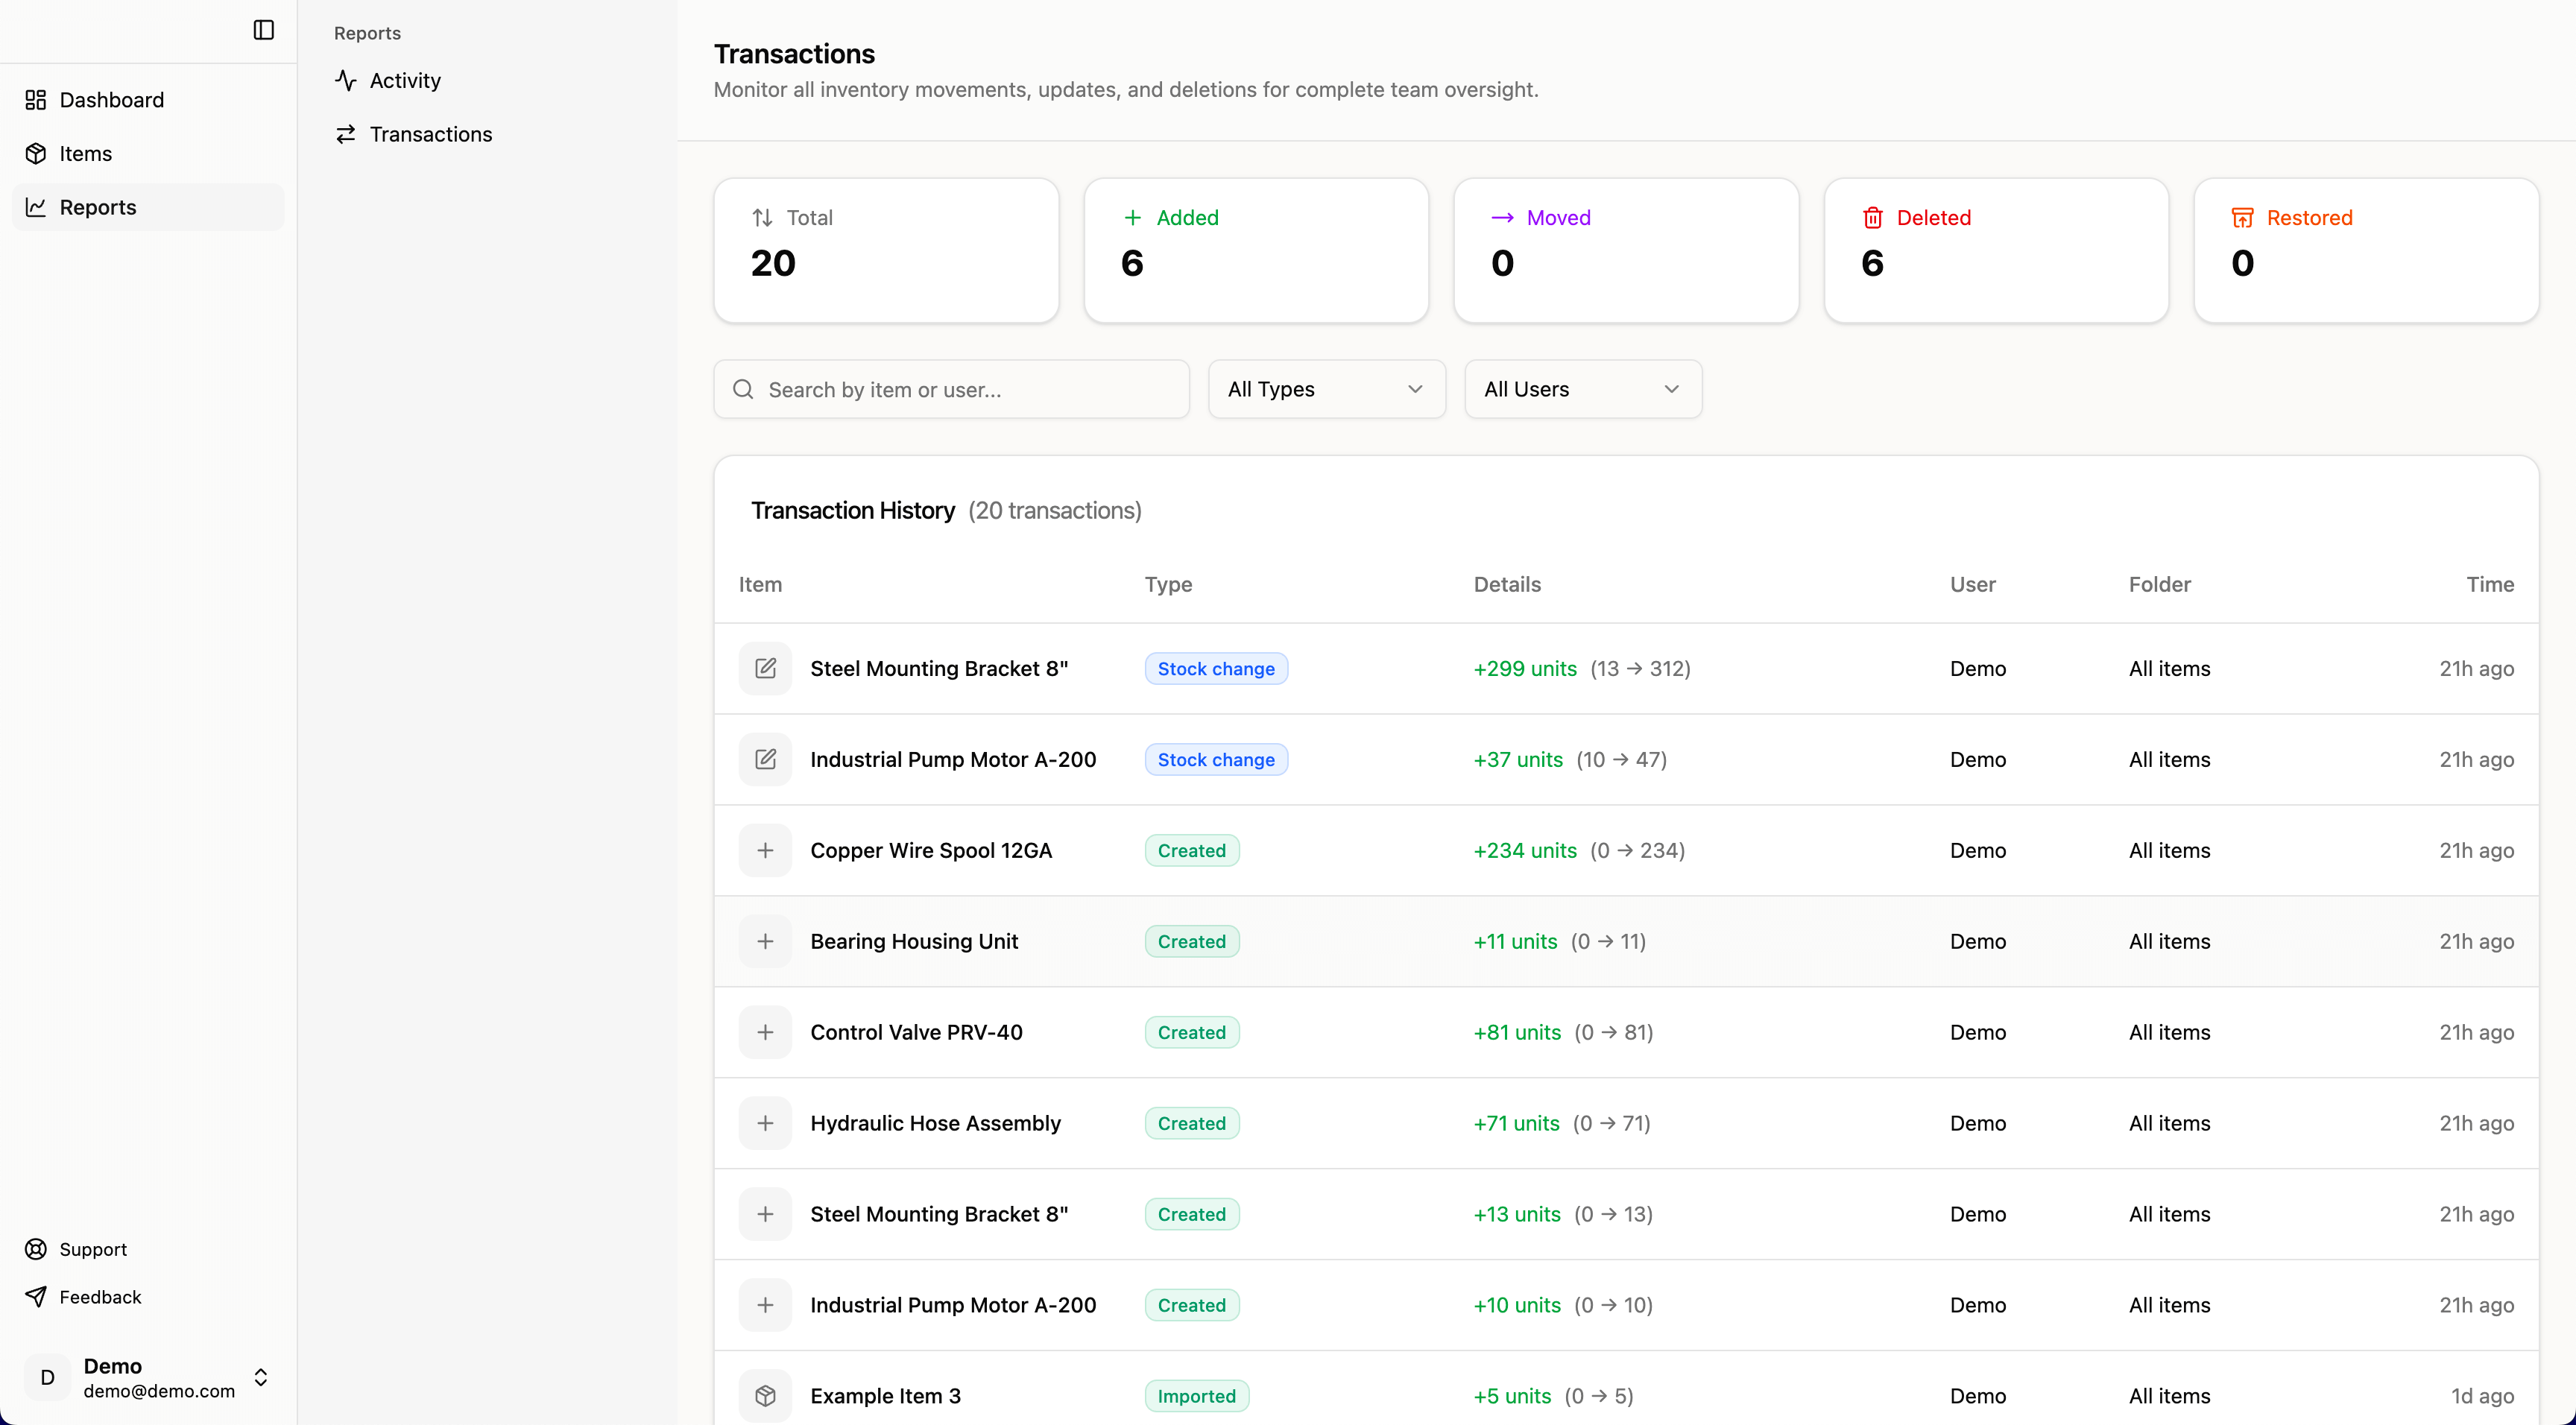Image resolution: width=2576 pixels, height=1425 pixels.
Task: Select the Transactions report link
Action: tap(430, 134)
